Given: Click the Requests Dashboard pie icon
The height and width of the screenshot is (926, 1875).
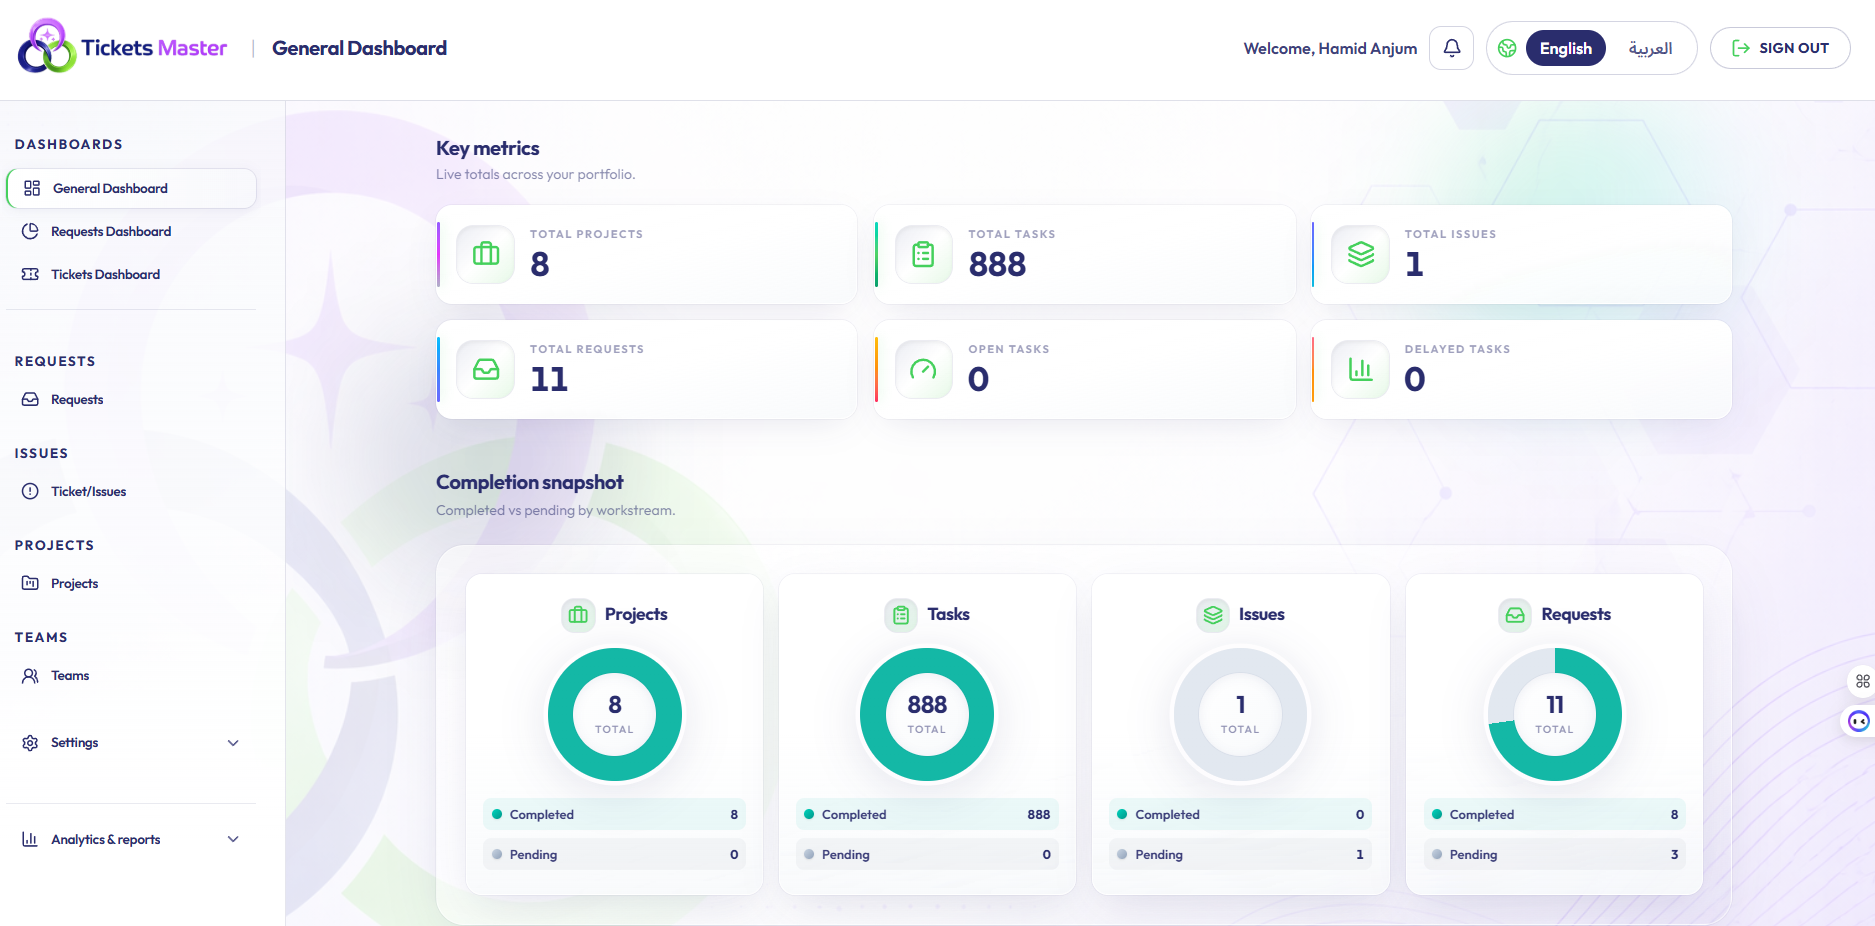Looking at the screenshot, I should tap(30, 232).
